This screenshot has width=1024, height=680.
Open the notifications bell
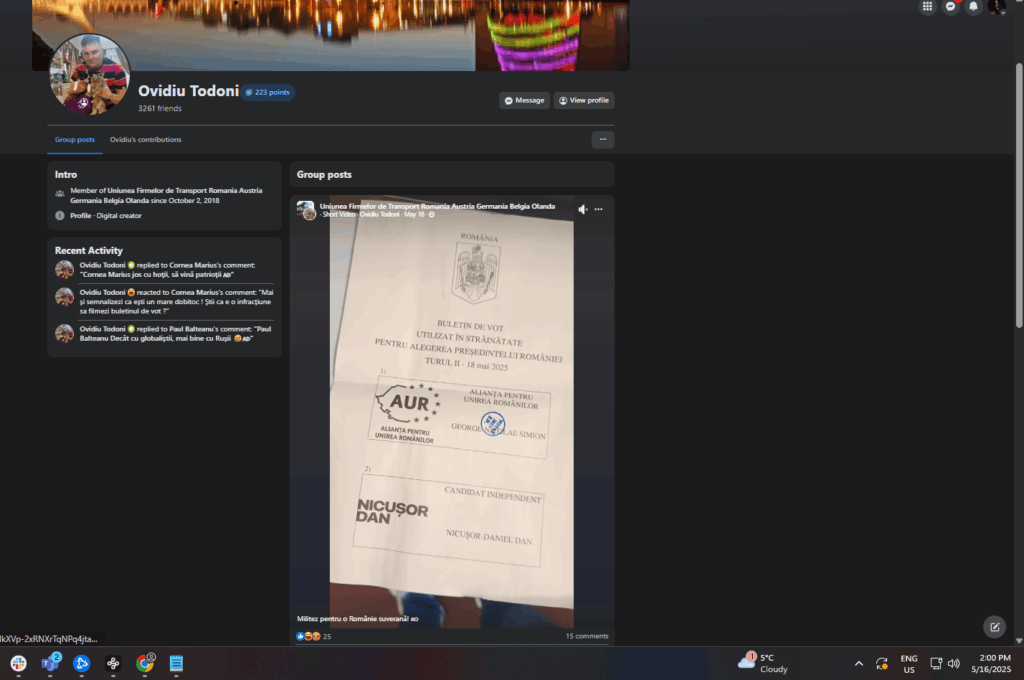click(973, 7)
